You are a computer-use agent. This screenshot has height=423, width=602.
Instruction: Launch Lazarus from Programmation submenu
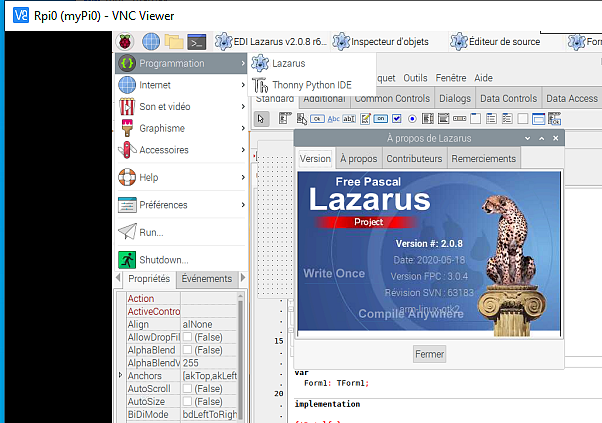312,63
